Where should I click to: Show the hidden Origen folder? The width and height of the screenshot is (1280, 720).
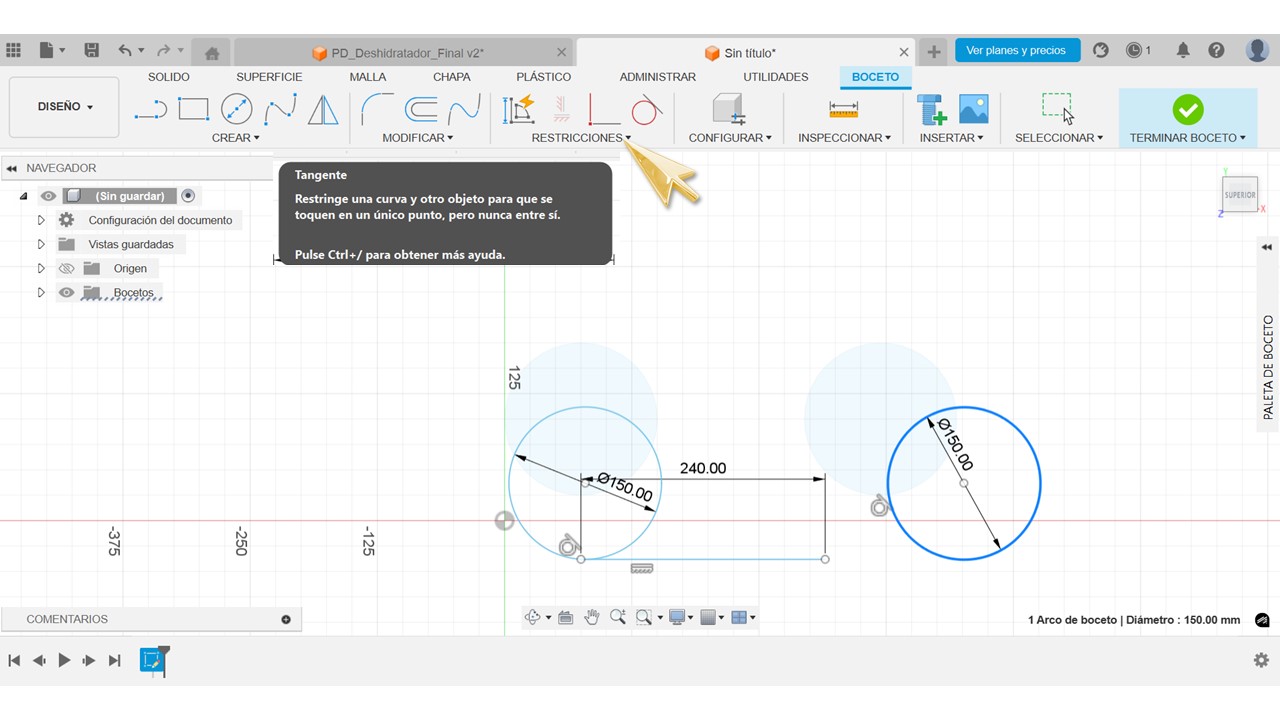[67, 269]
